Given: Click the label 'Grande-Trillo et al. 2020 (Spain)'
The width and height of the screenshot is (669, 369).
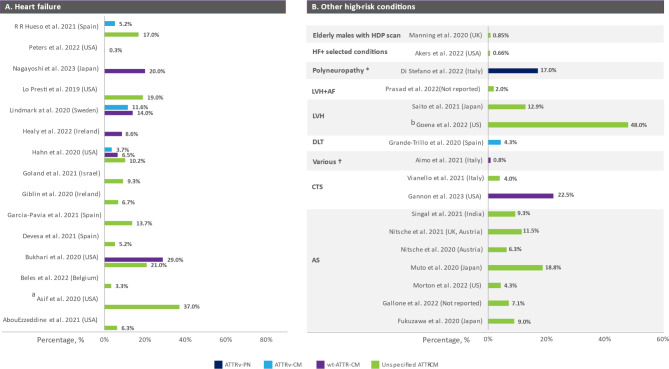Looking at the screenshot, I should tap(436, 142).
